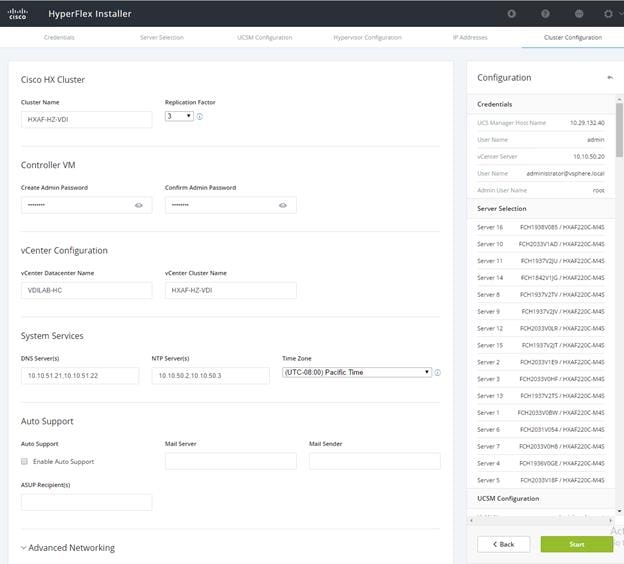Click the Configuration panel vertical scrollbar

pos(619,130)
